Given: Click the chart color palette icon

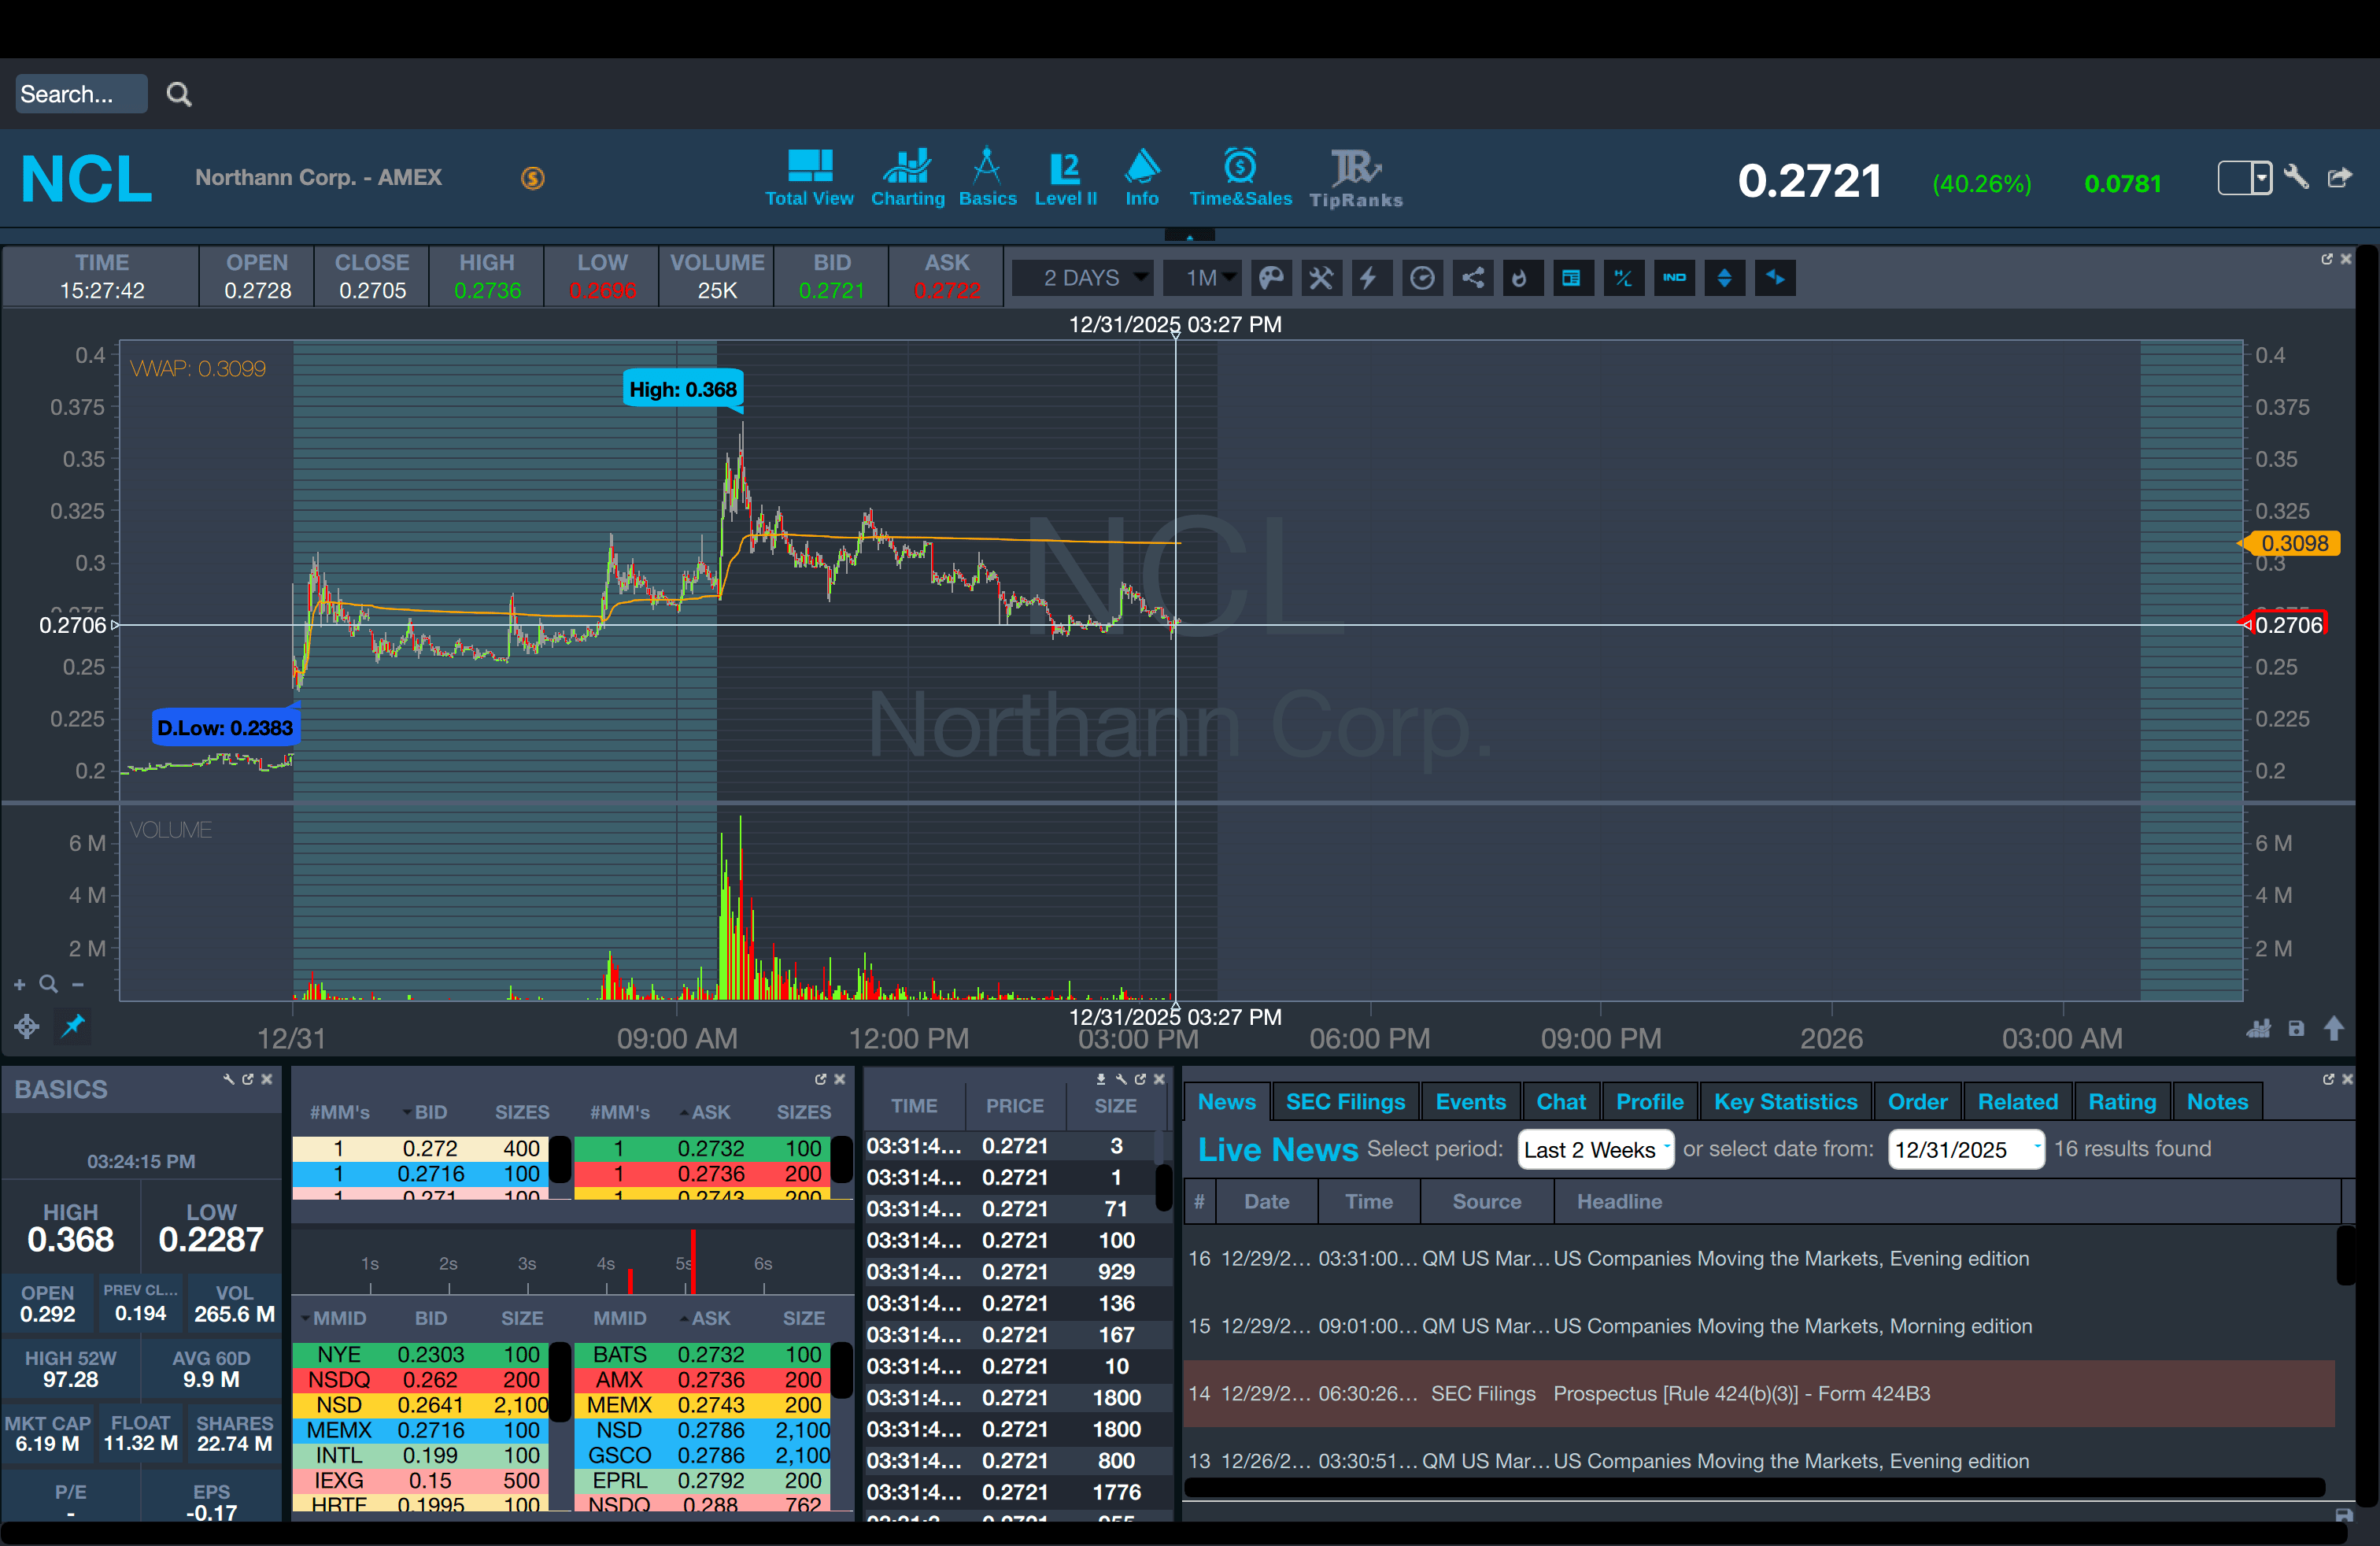Looking at the screenshot, I should (x=1270, y=278).
